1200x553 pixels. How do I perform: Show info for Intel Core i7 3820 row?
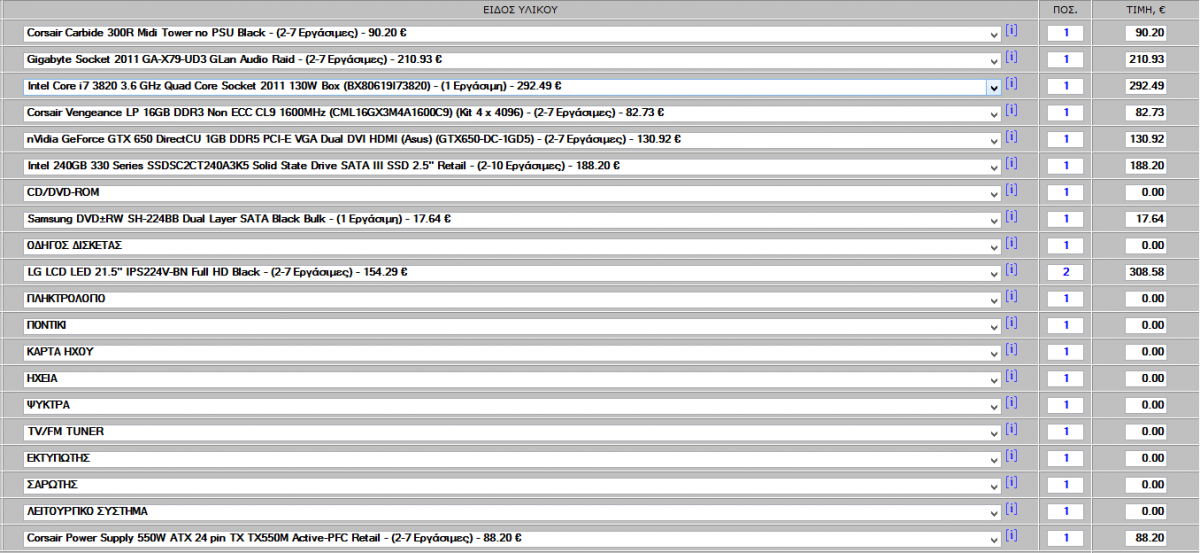pos(1011,84)
